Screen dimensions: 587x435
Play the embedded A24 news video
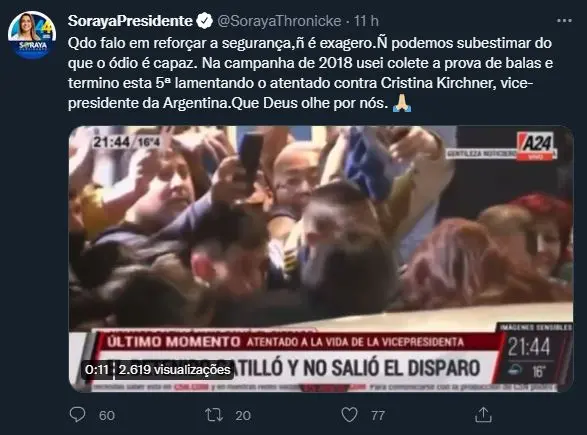click(x=321, y=259)
